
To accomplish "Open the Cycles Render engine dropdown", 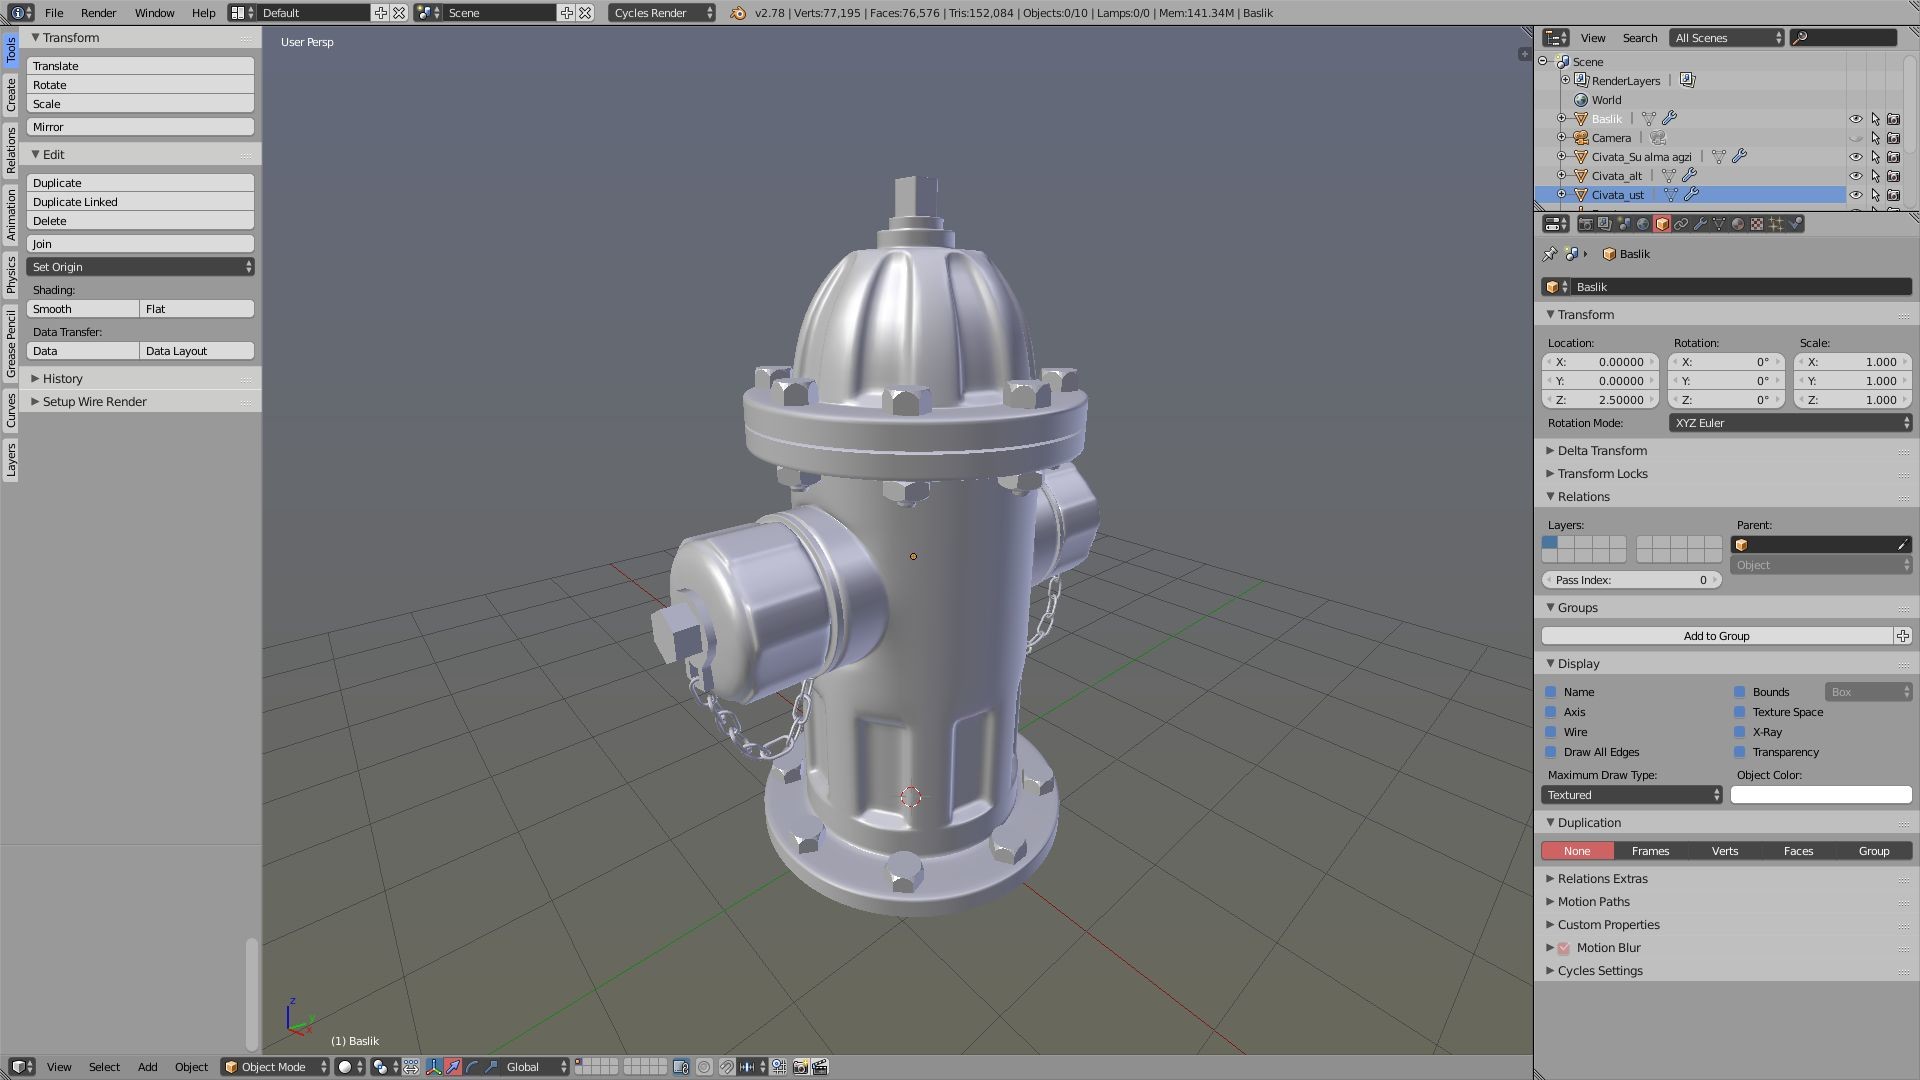I will pos(662,13).
